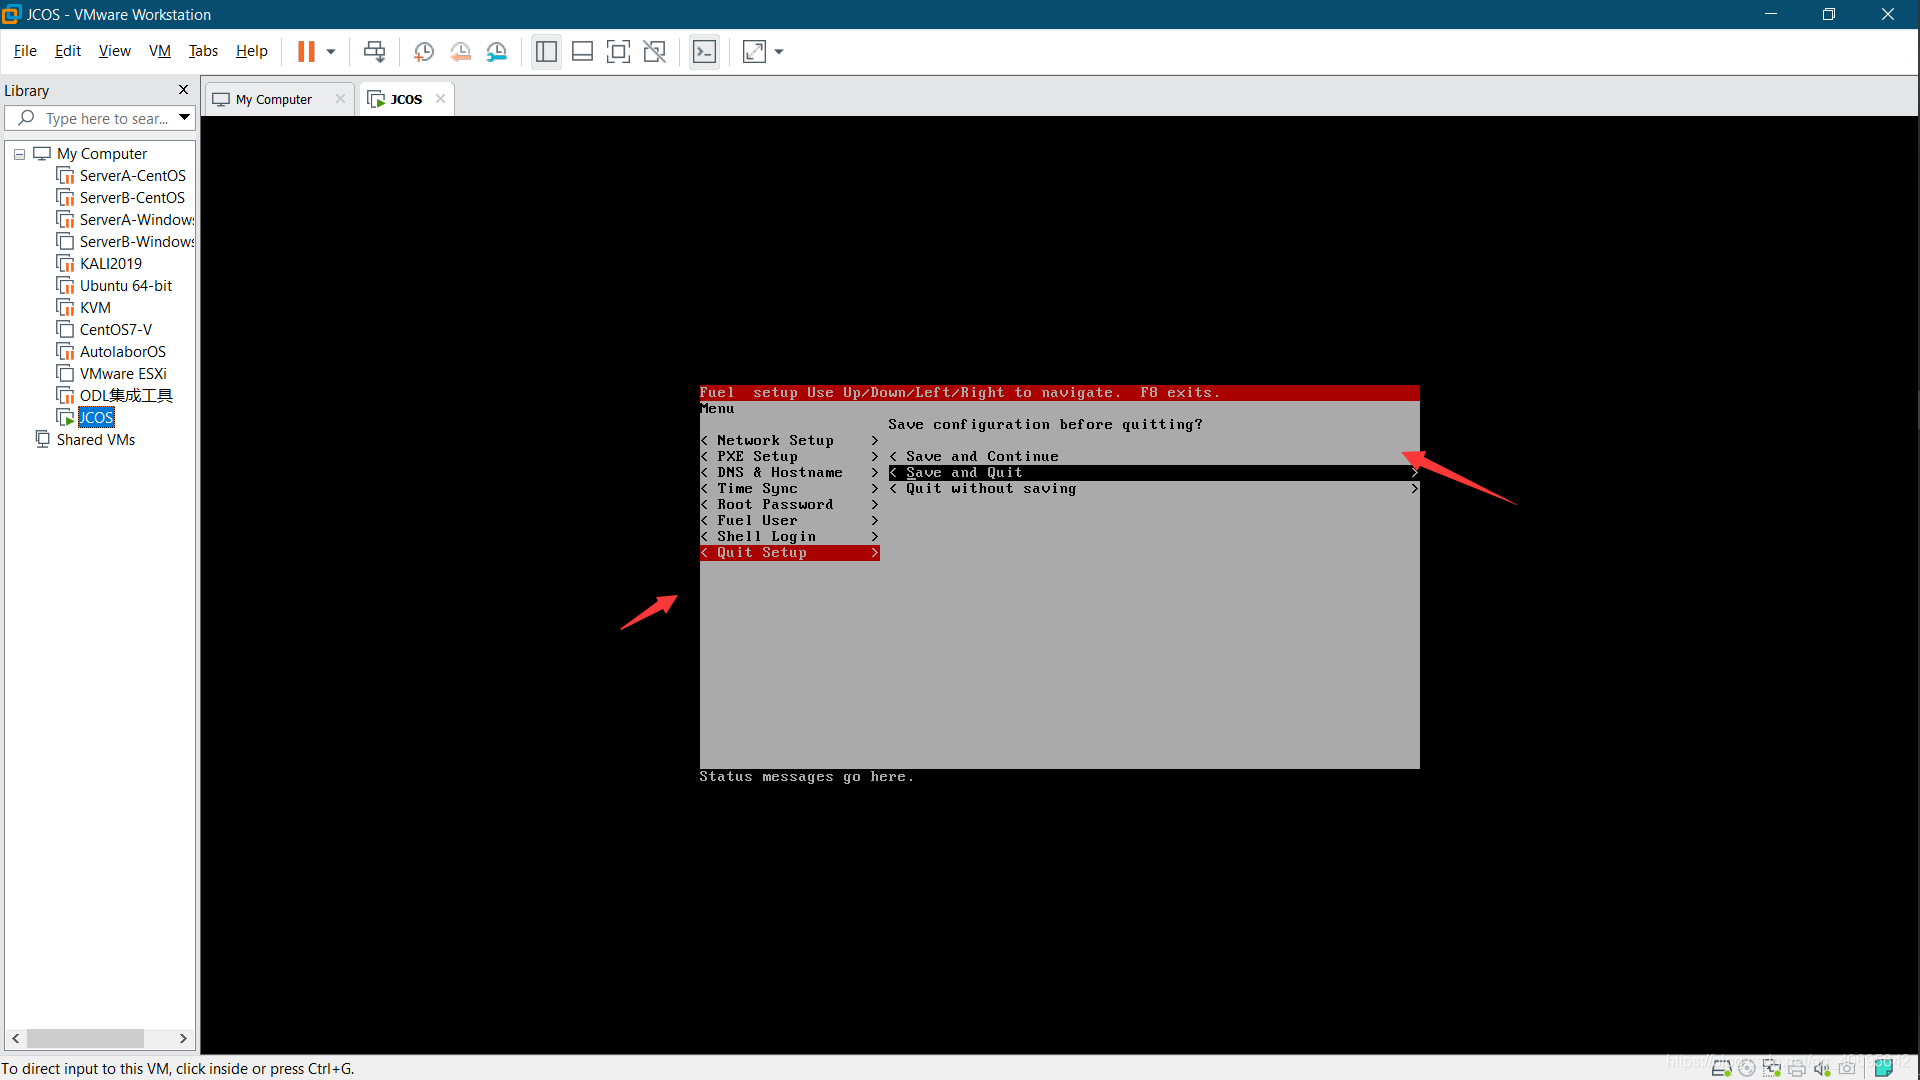This screenshot has height=1080, width=1920.
Task: Open the stretch options dropdown arrow
Action: coord(779,51)
